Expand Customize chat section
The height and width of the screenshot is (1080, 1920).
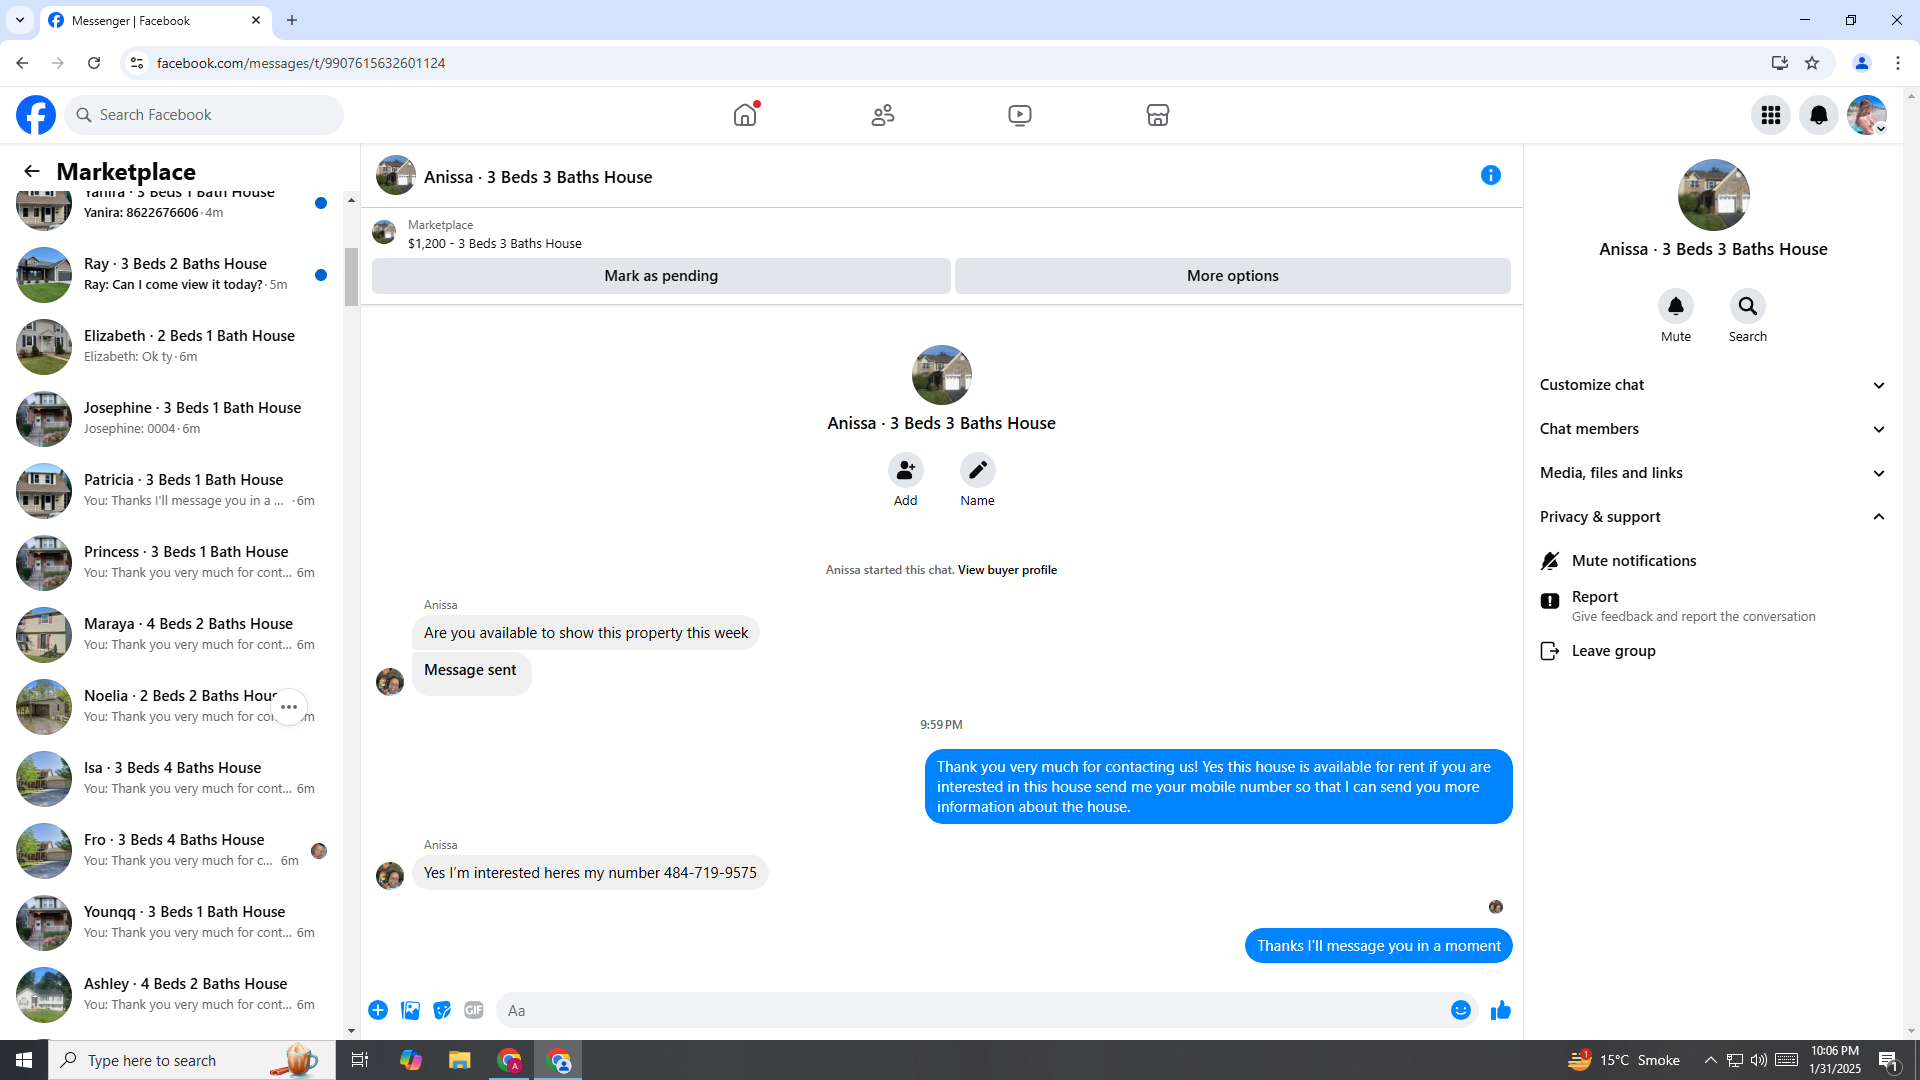tap(1713, 385)
